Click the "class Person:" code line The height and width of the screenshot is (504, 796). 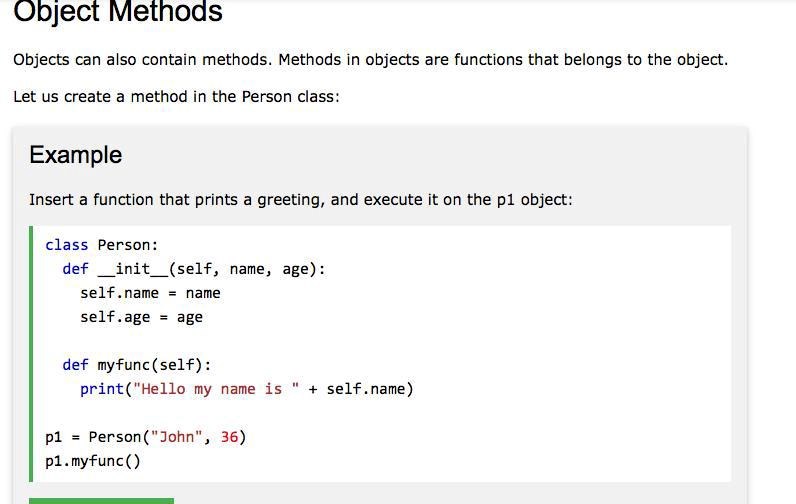pos(102,245)
